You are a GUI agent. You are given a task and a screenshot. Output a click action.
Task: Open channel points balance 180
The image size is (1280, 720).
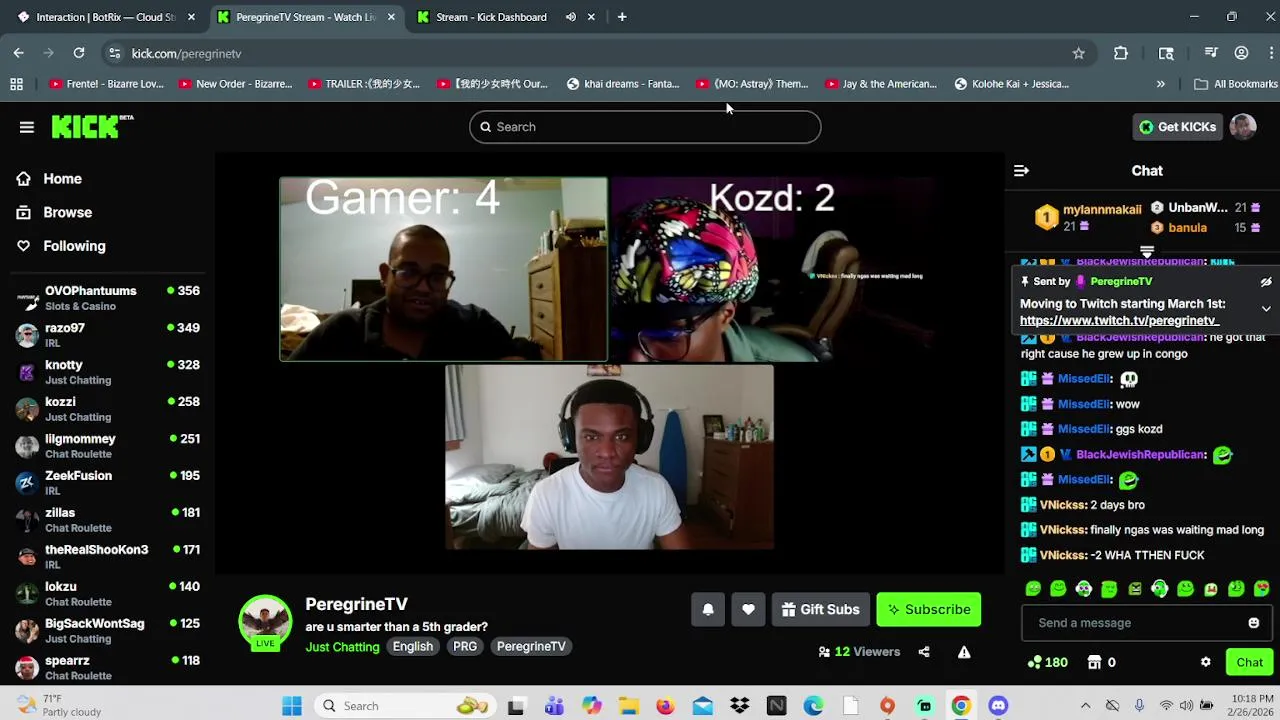point(1048,662)
